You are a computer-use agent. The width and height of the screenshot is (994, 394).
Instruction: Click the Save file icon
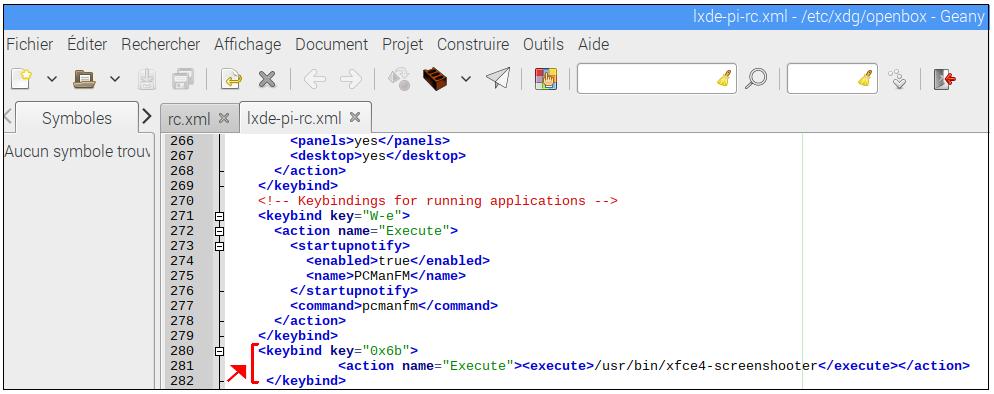pos(147,79)
